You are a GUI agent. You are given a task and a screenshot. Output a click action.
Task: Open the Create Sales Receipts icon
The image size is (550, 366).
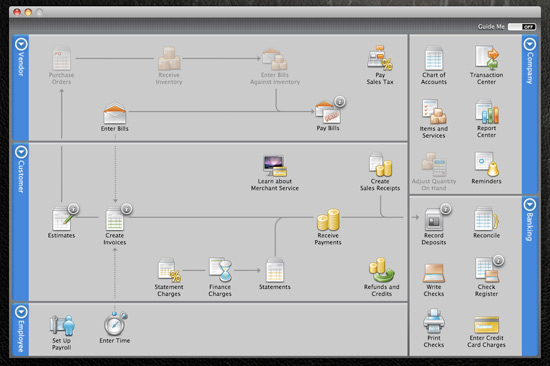point(380,165)
